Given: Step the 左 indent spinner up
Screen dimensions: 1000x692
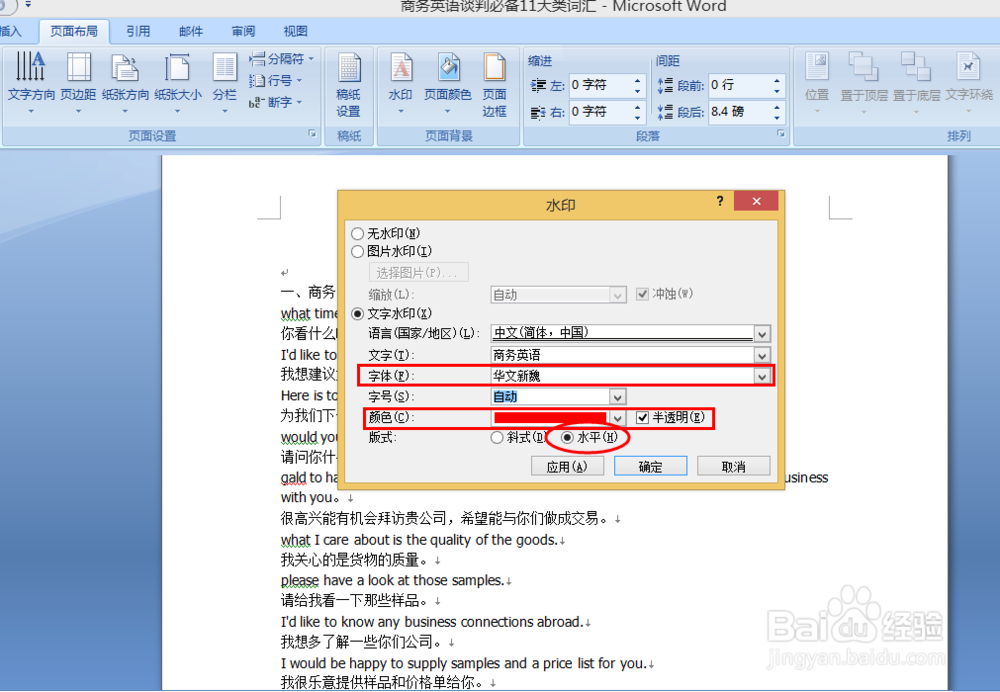Looking at the screenshot, I should pyautogui.click(x=637, y=80).
